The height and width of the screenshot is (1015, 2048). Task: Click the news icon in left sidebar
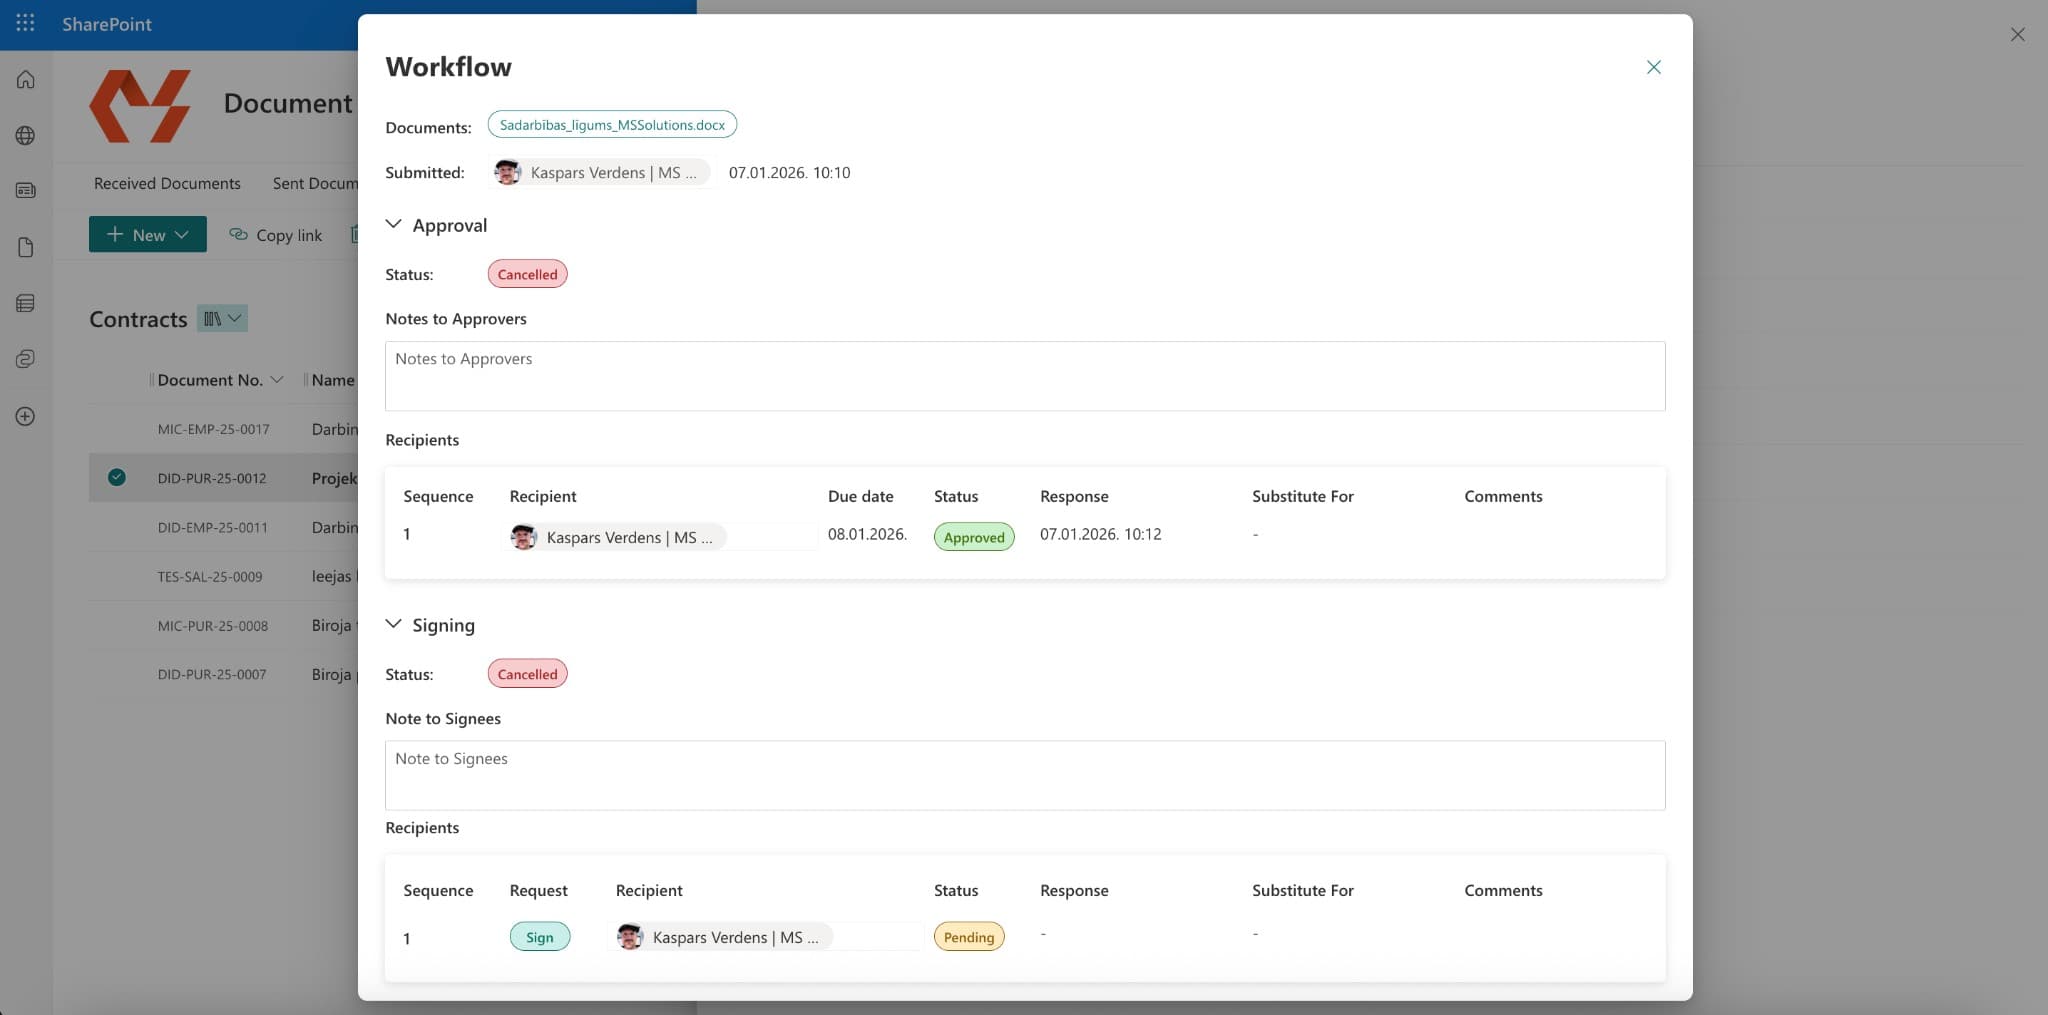[26, 190]
